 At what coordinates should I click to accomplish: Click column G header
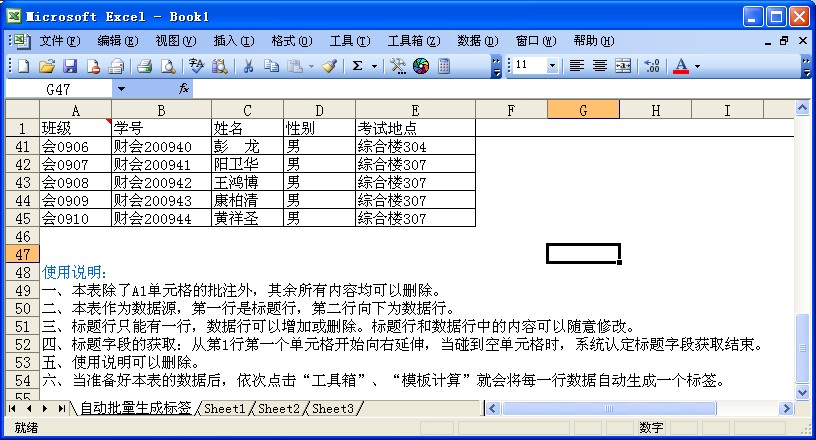coord(583,110)
